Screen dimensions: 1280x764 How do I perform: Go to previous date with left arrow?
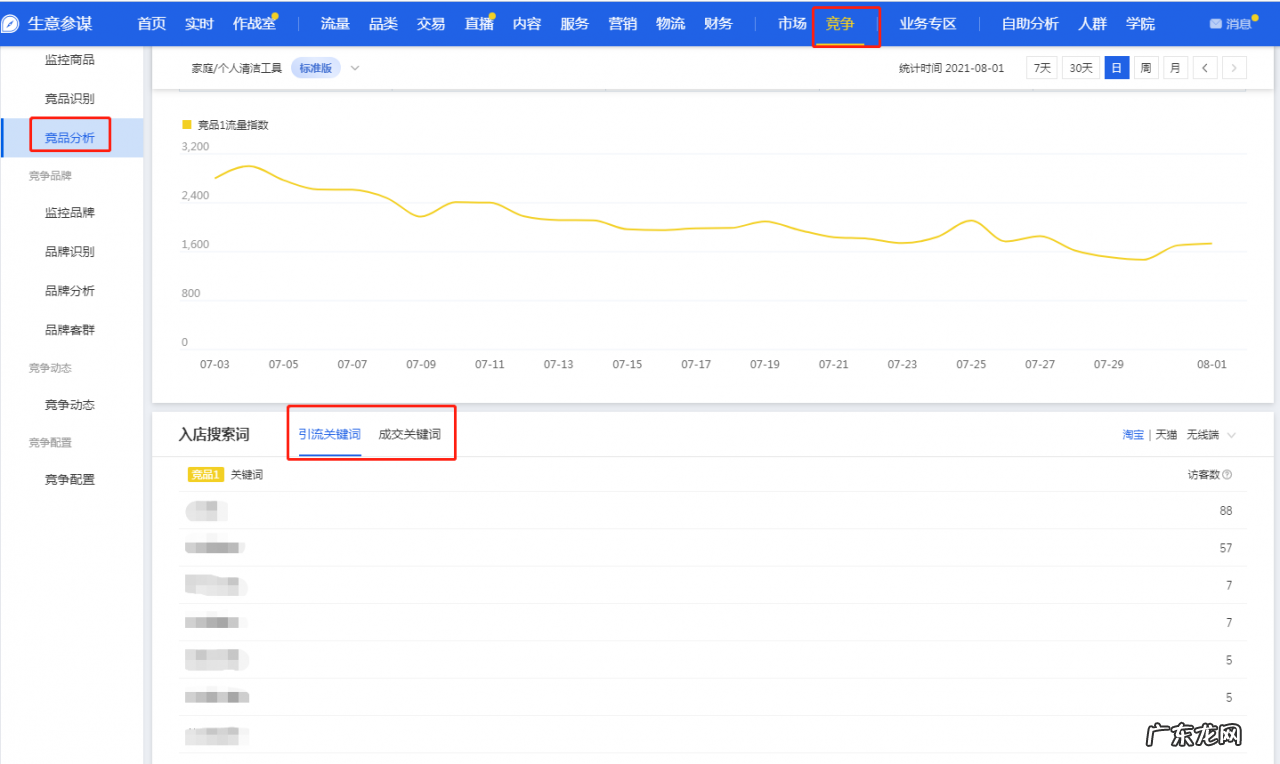pos(1205,68)
